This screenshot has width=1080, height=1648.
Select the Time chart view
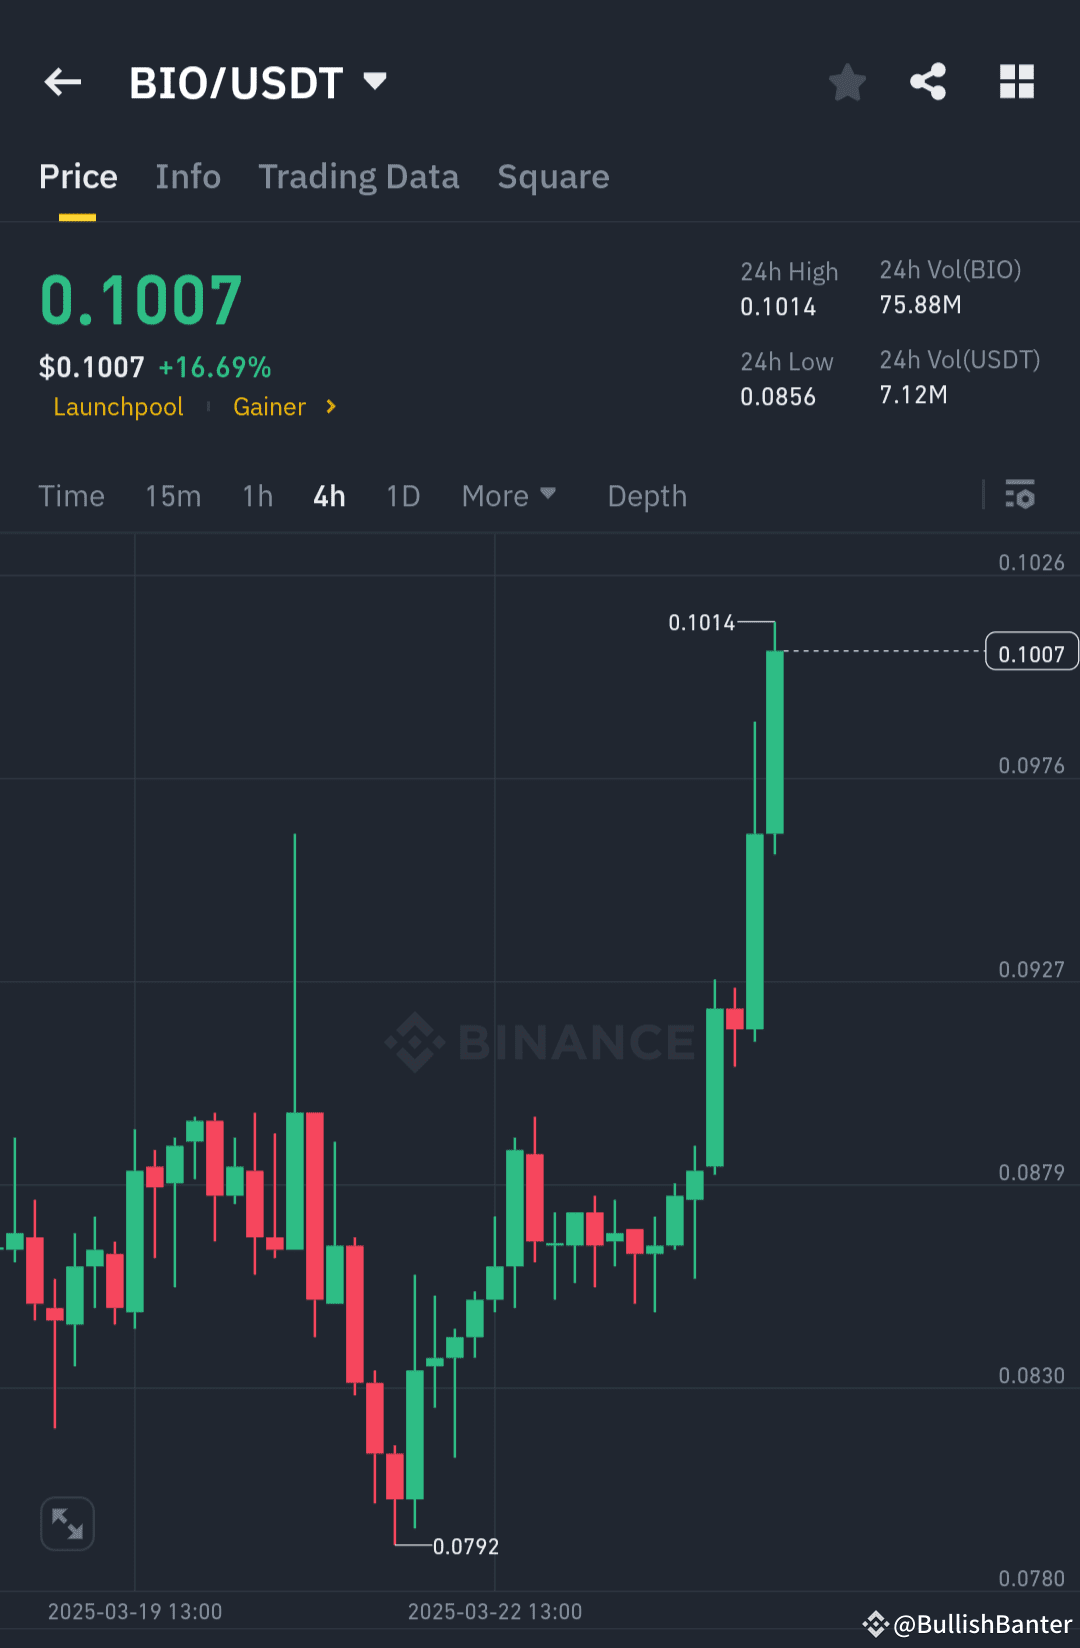71,495
